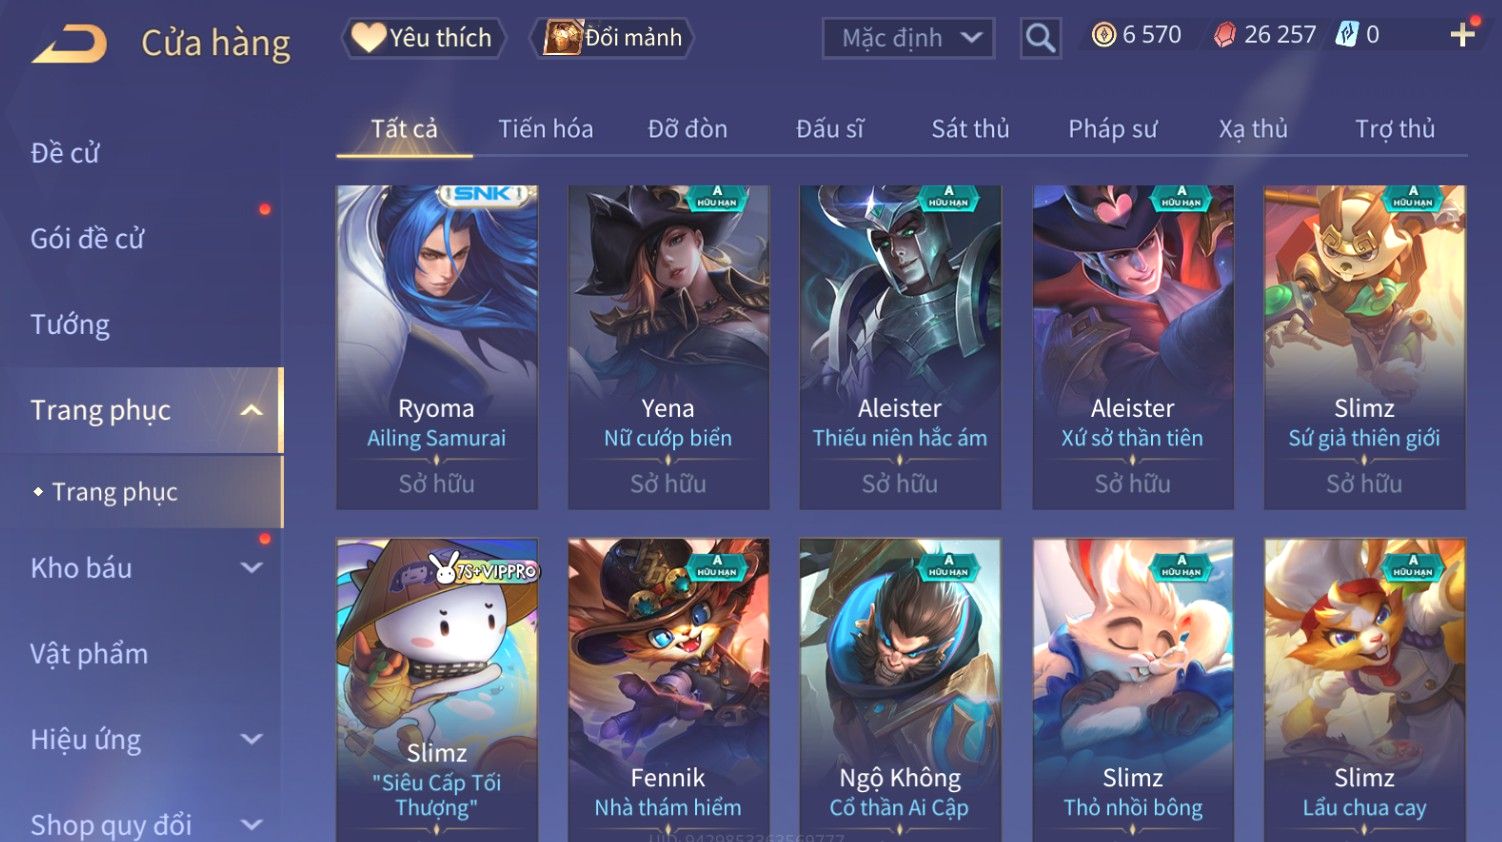Open Yena Nữ cướp biển skin card

click(x=668, y=347)
